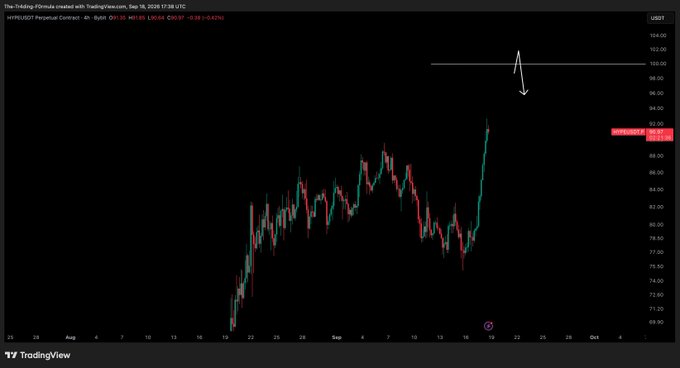680x368 pixels.
Task: Click the 74.00 price axis label
Action: pos(657,281)
